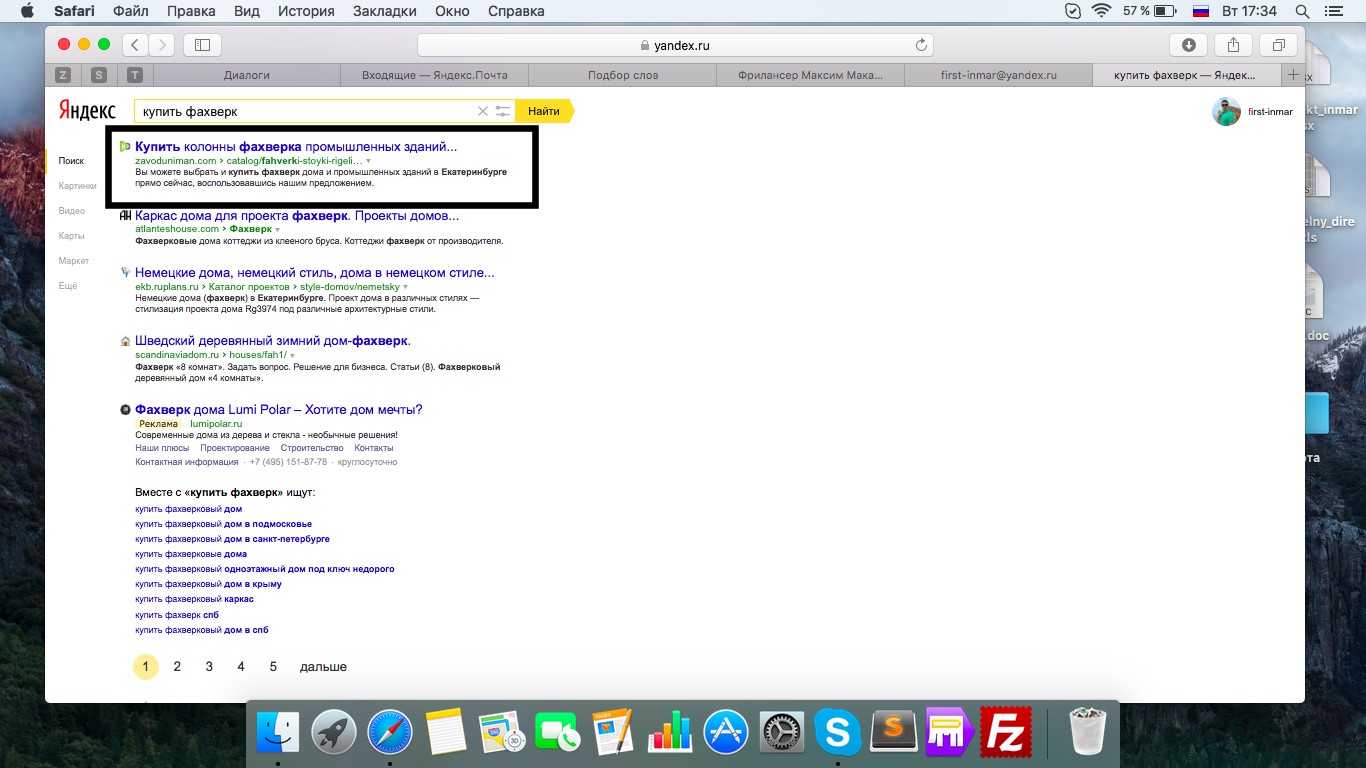The image size is (1366, 768).
Task: Open the pinned tab labeled Z
Action: pyautogui.click(x=63, y=75)
